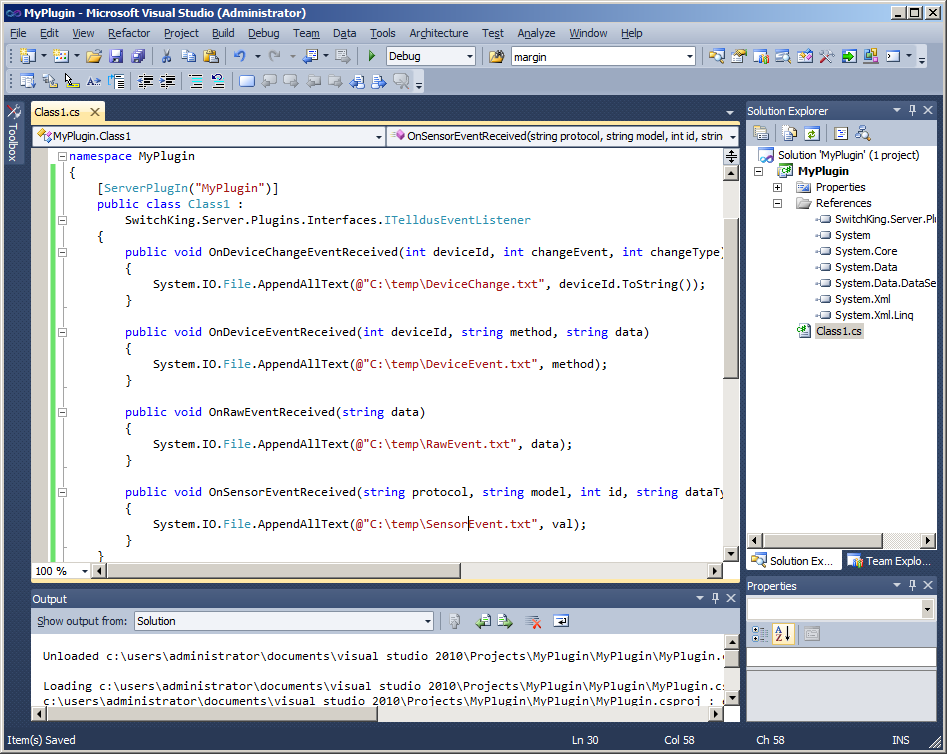Image resolution: width=947 pixels, height=754 pixels.
Task: Toggle auto-hide pin on Output panel
Action: click(715, 598)
